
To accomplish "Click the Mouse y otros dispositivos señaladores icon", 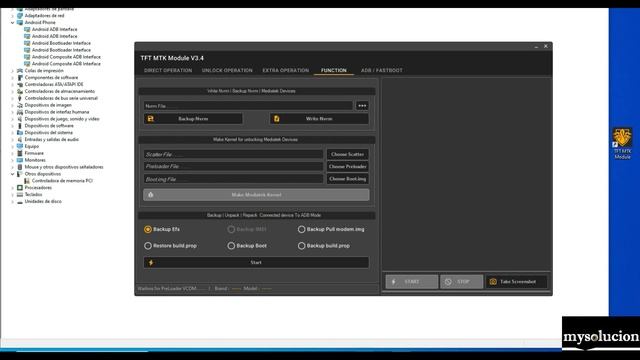I will coord(20,167).
